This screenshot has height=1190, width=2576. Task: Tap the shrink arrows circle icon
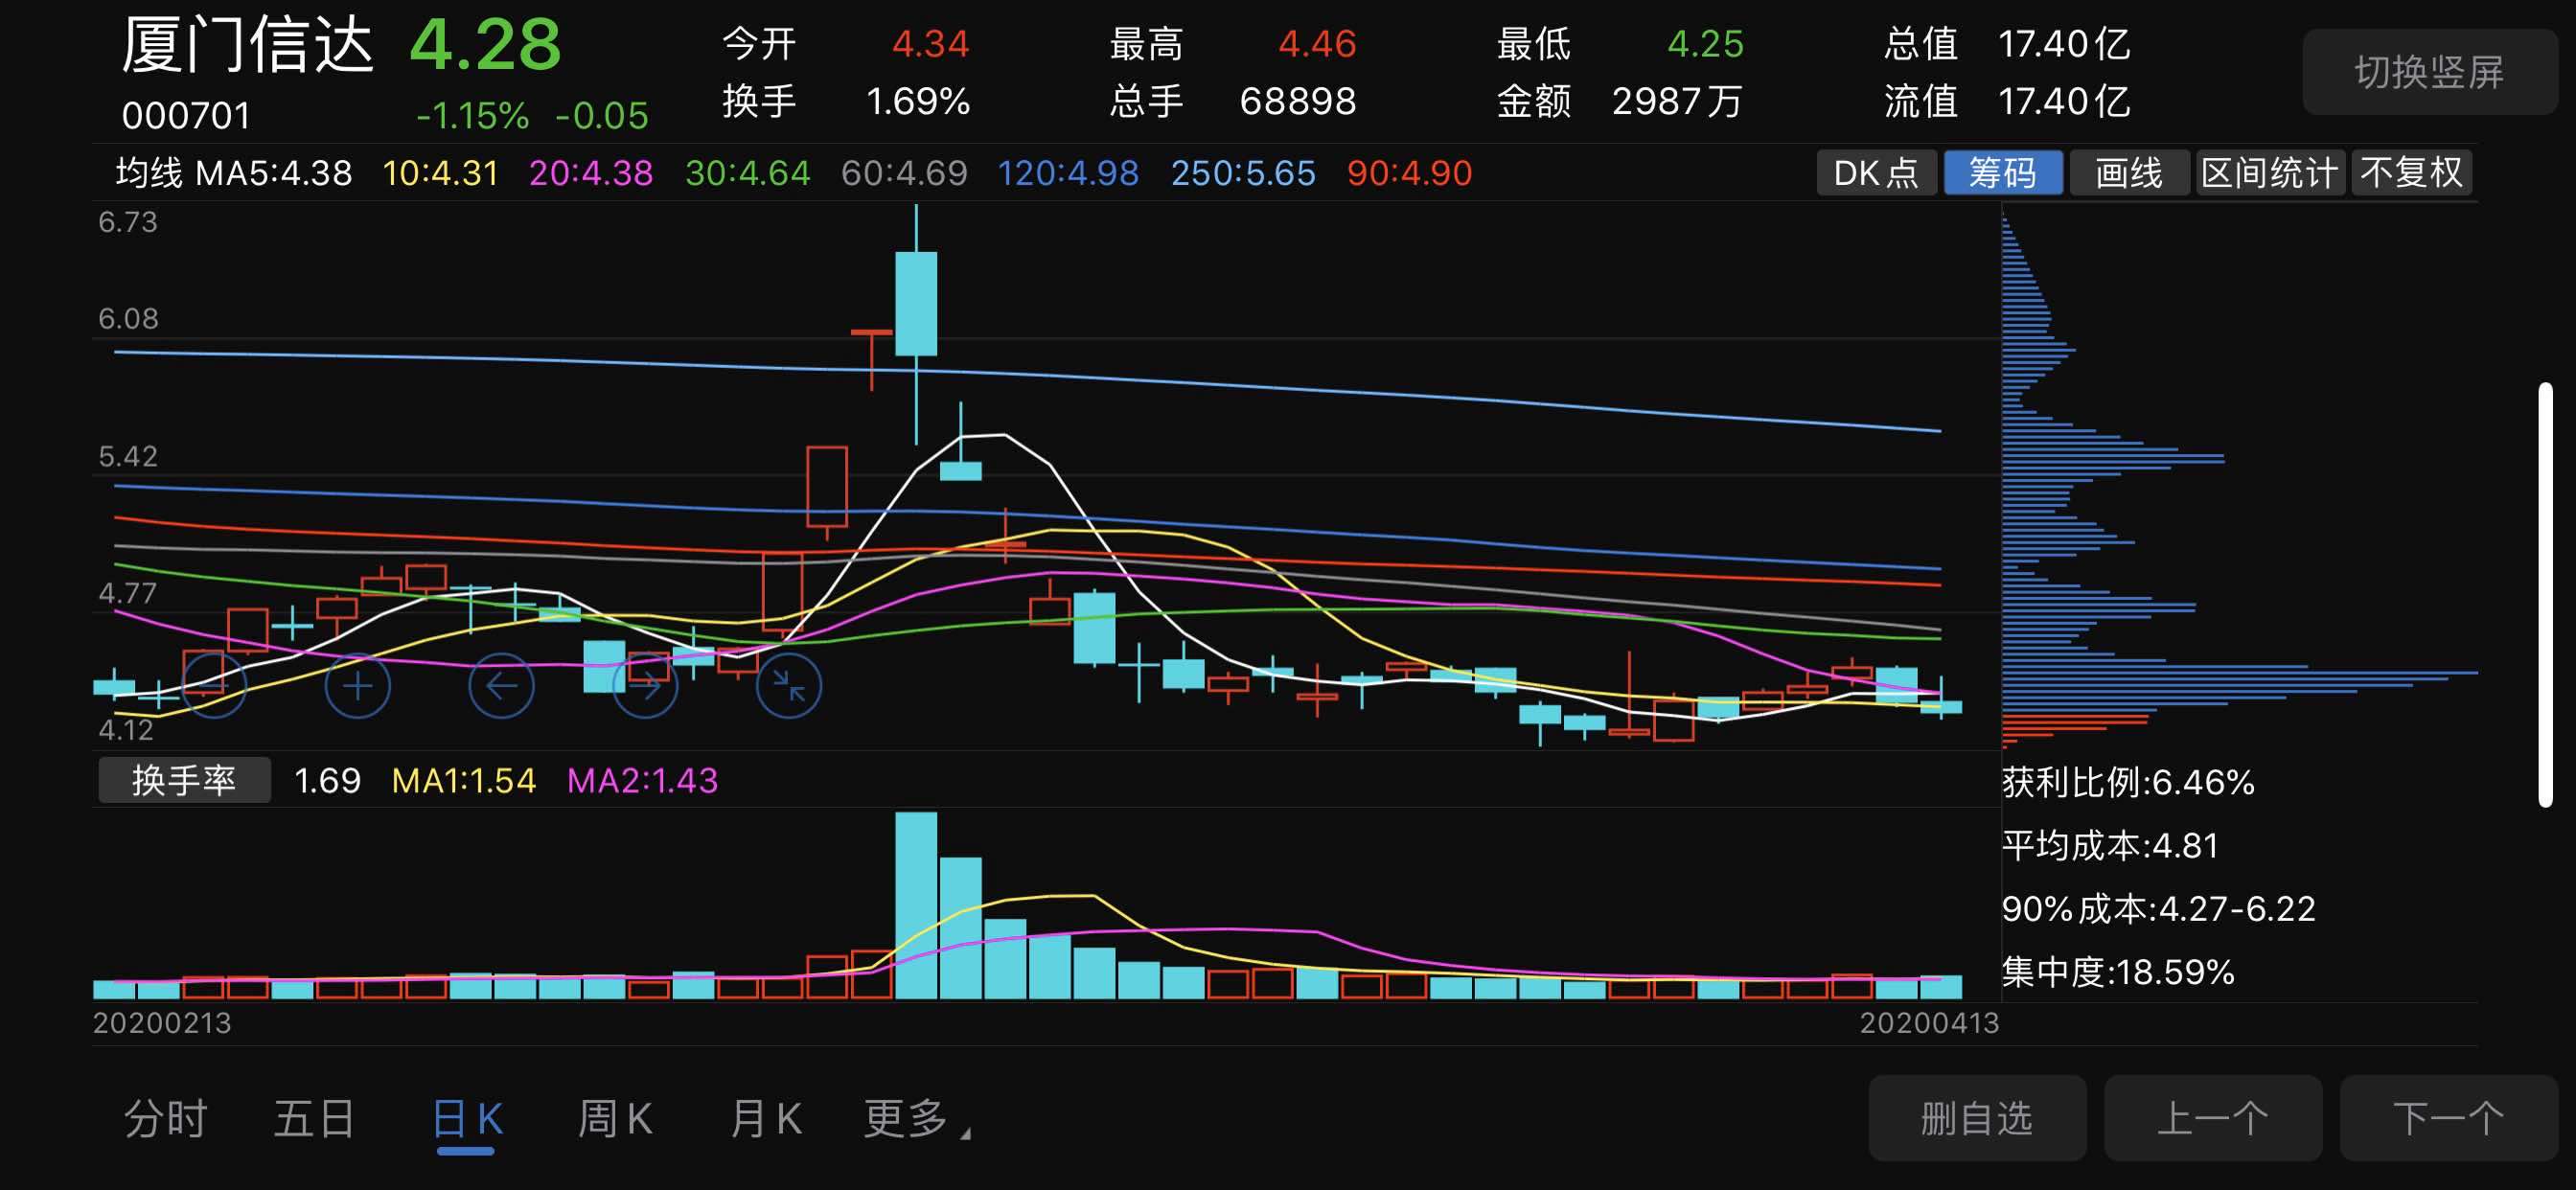tap(789, 685)
